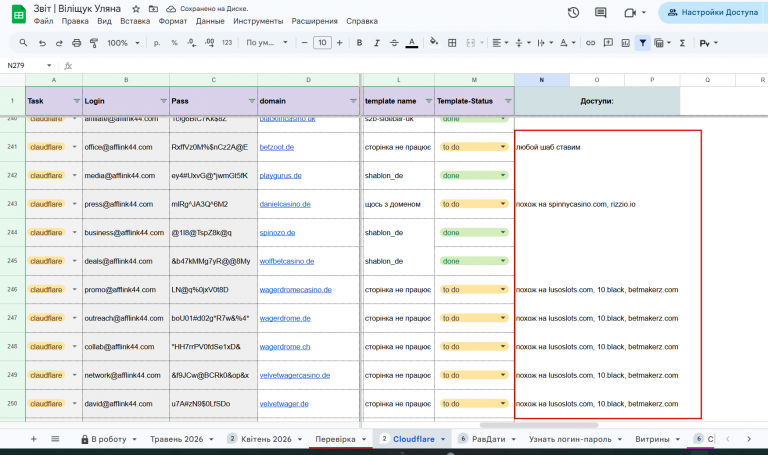Screen dimensions: 768x455
Task: Open the functions sigma menu
Action: [682, 43]
